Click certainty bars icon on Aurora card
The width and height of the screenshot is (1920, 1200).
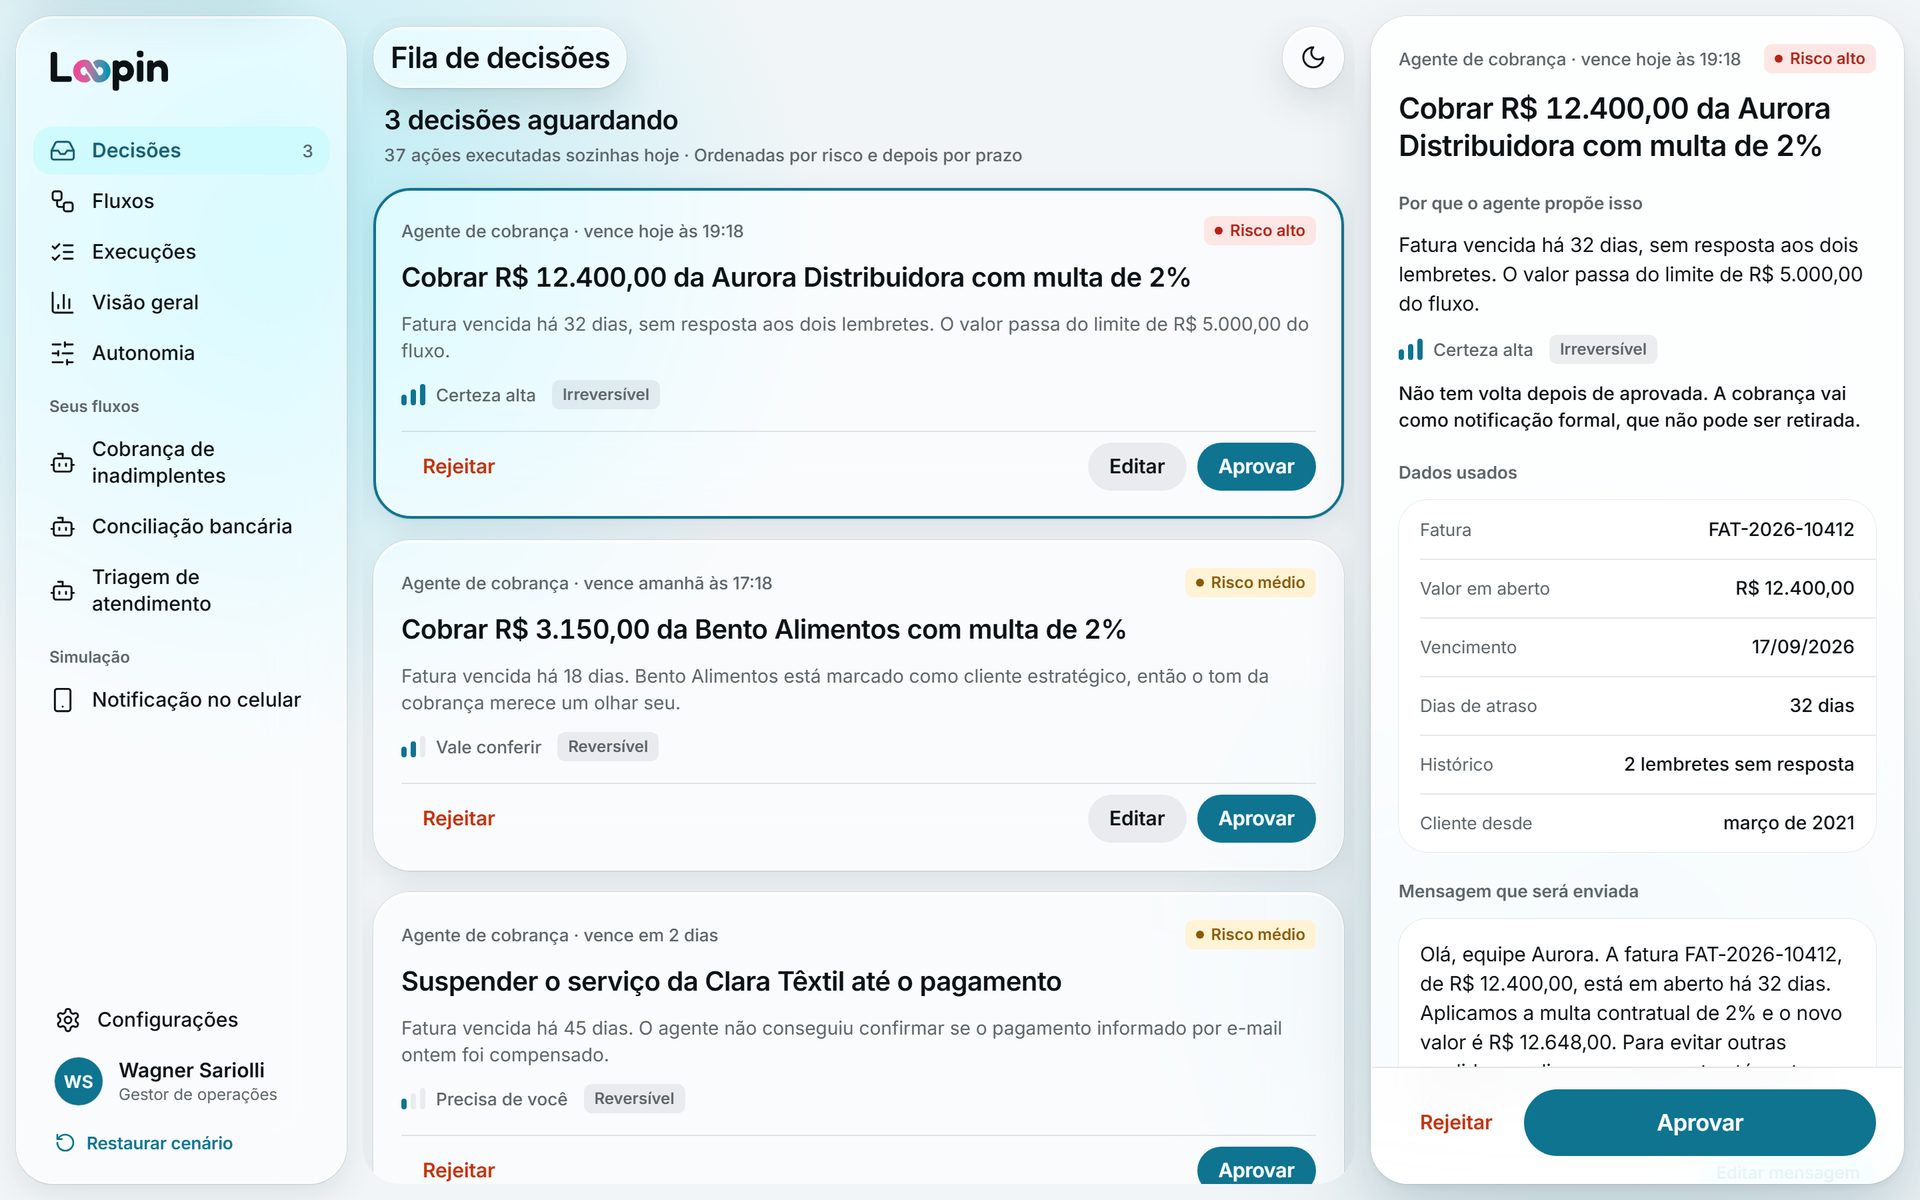413,395
